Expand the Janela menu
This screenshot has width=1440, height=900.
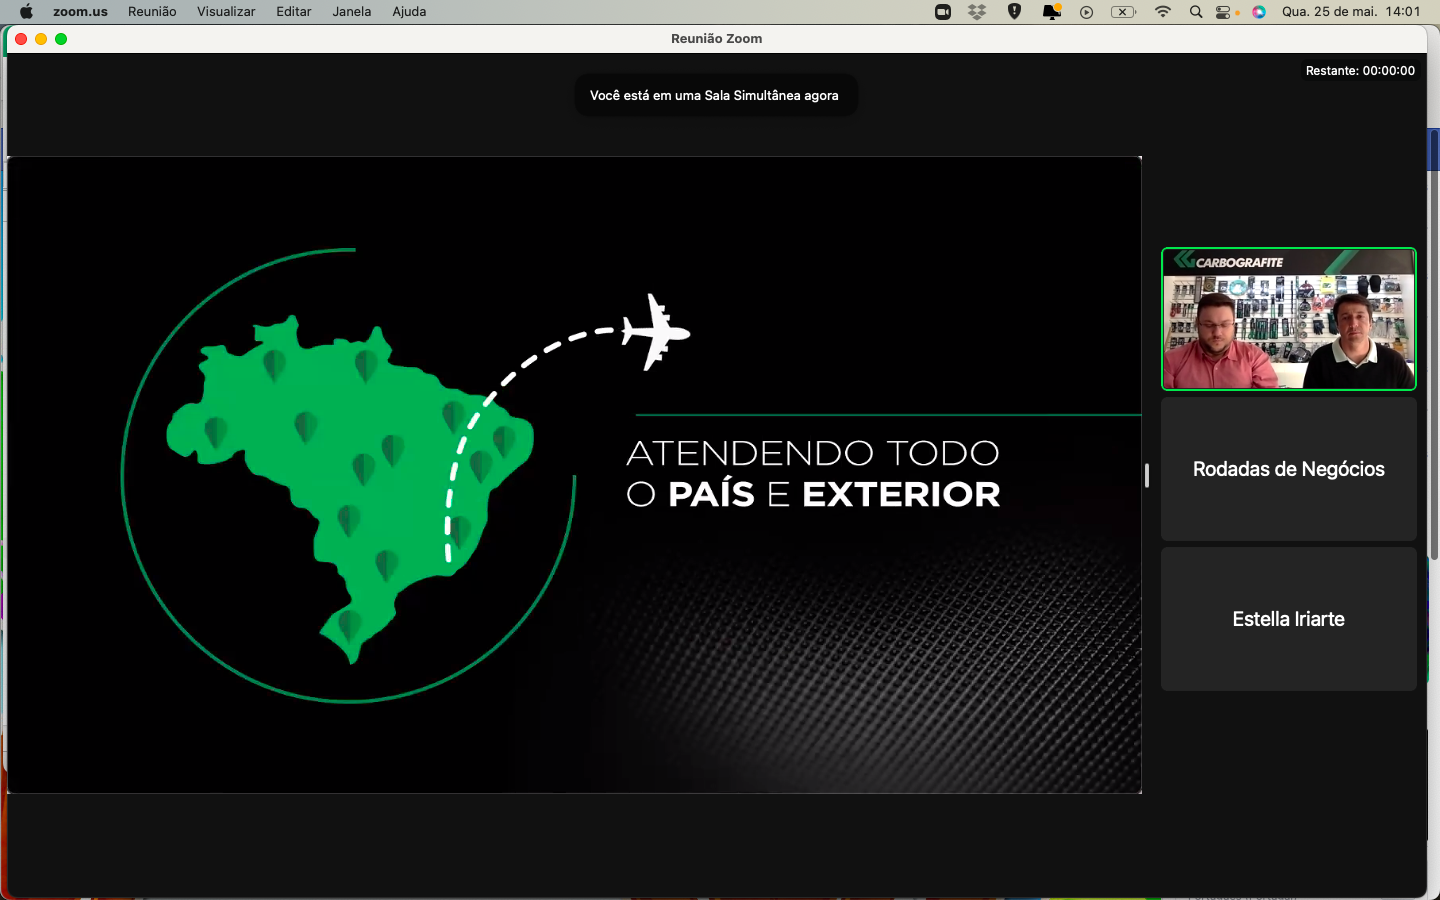352,12
